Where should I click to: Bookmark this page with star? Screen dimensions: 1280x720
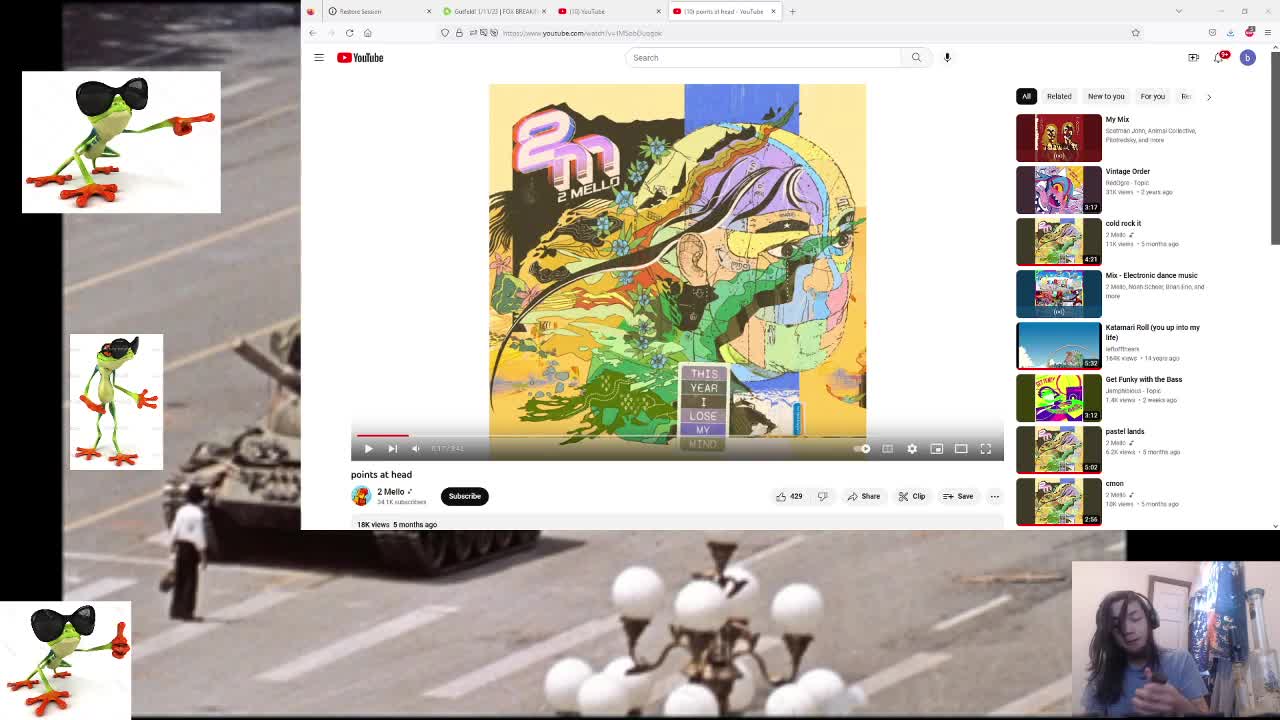[1135, 33]
